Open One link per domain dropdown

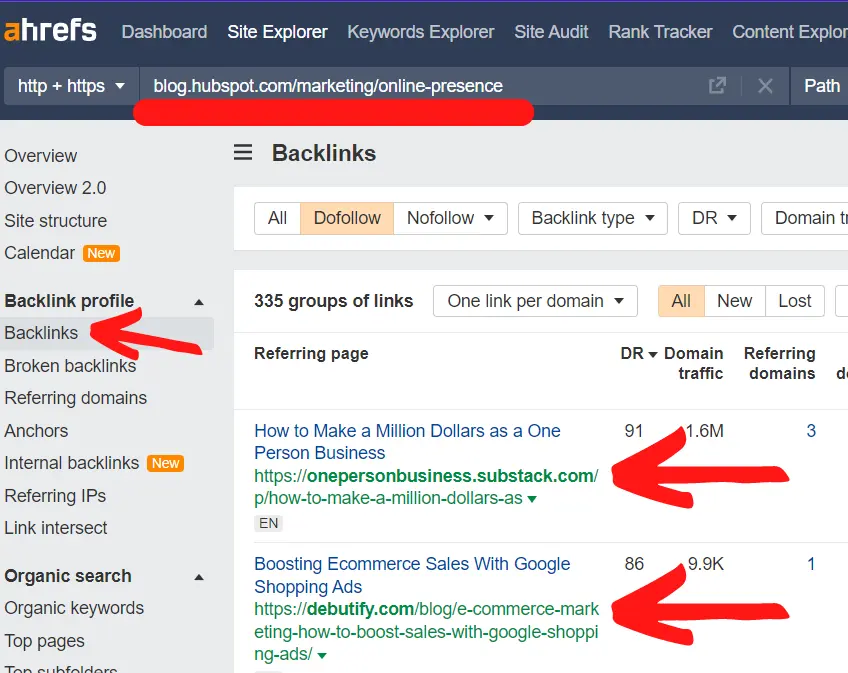tap(535, 301)
